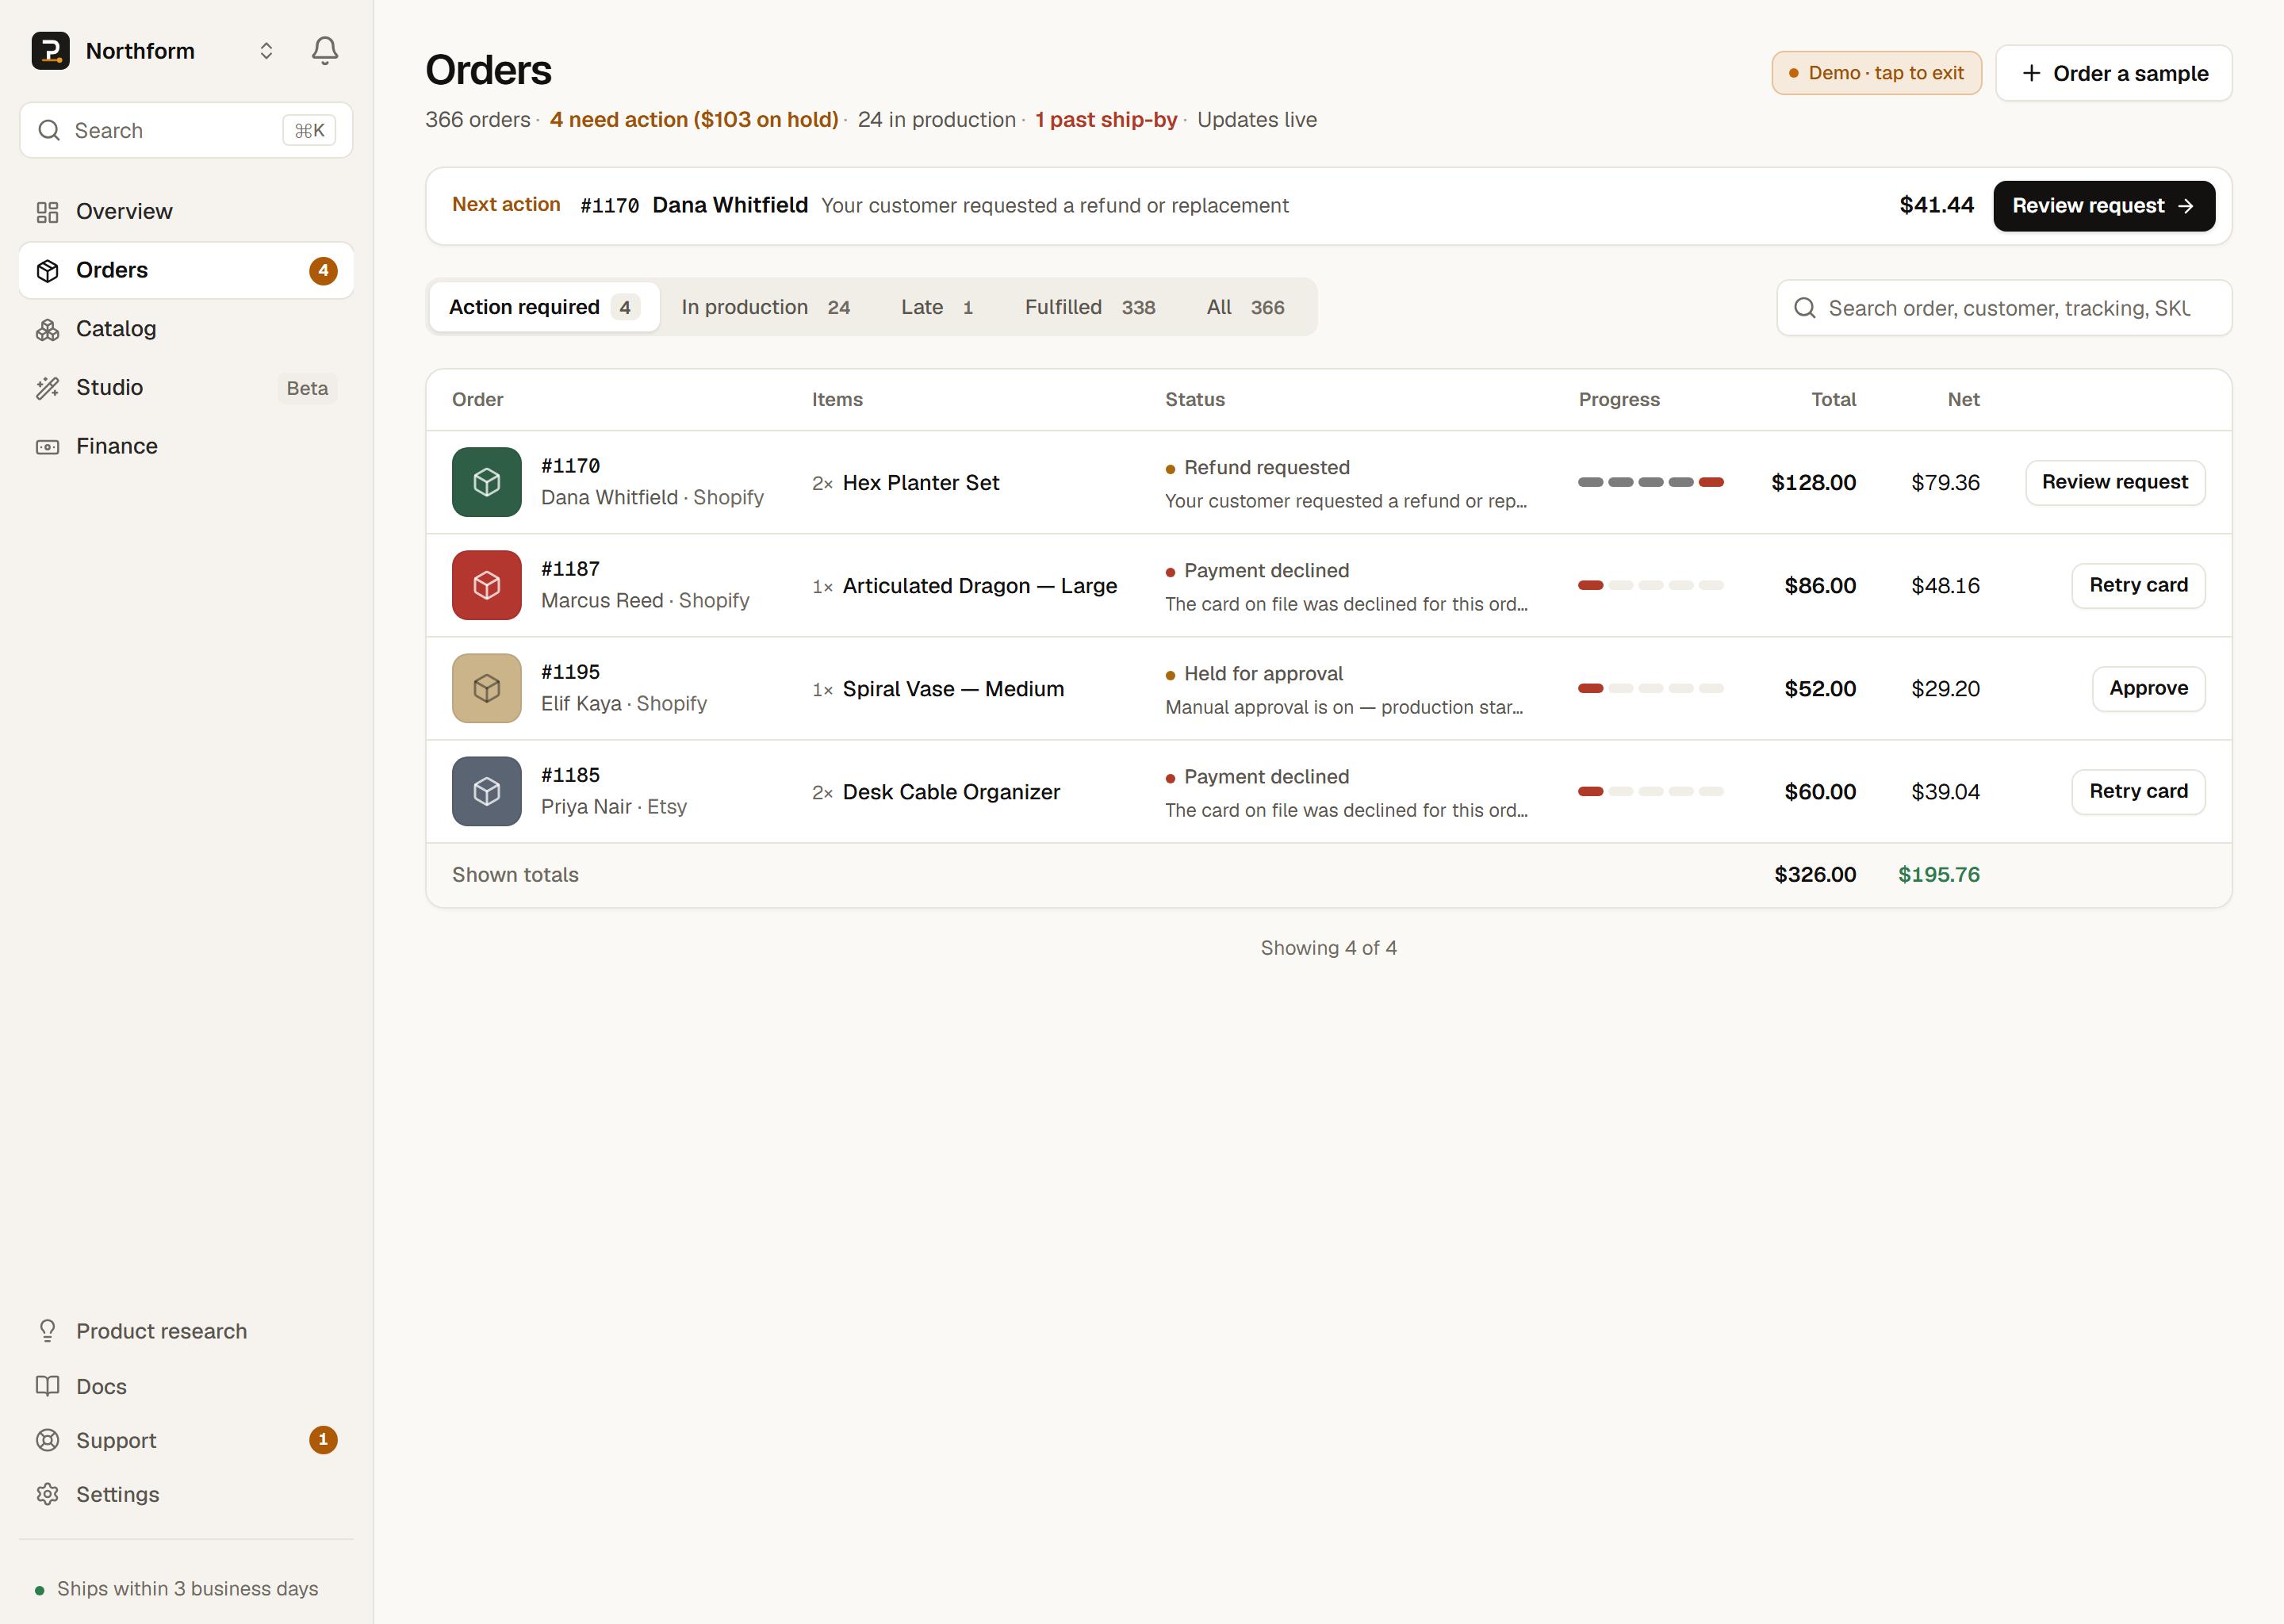The width and height of the screenshot is (2284, 1624).
Task: Click Review request in #1170 row
Action: 2115,482
